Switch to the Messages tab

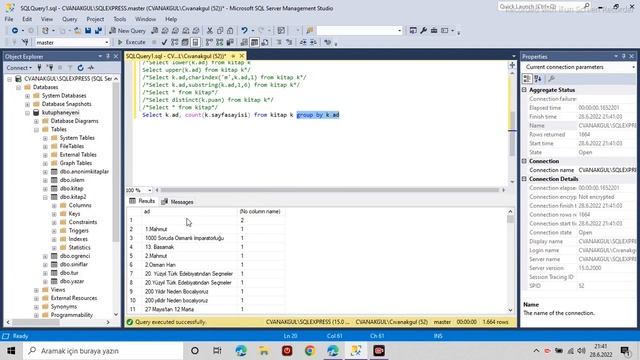pos(177,202)
